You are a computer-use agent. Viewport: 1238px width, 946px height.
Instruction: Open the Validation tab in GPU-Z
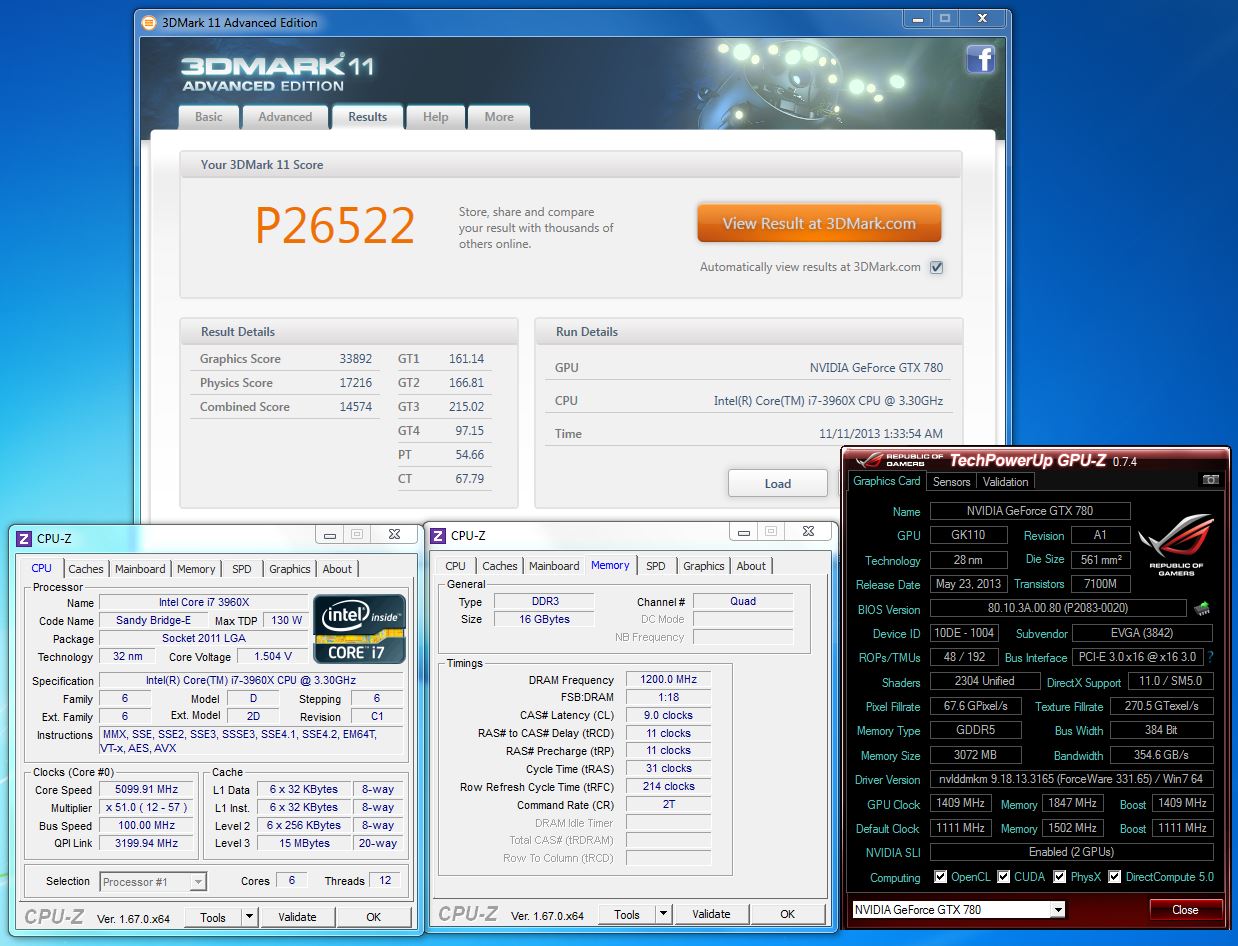[x=1006, y=482]
